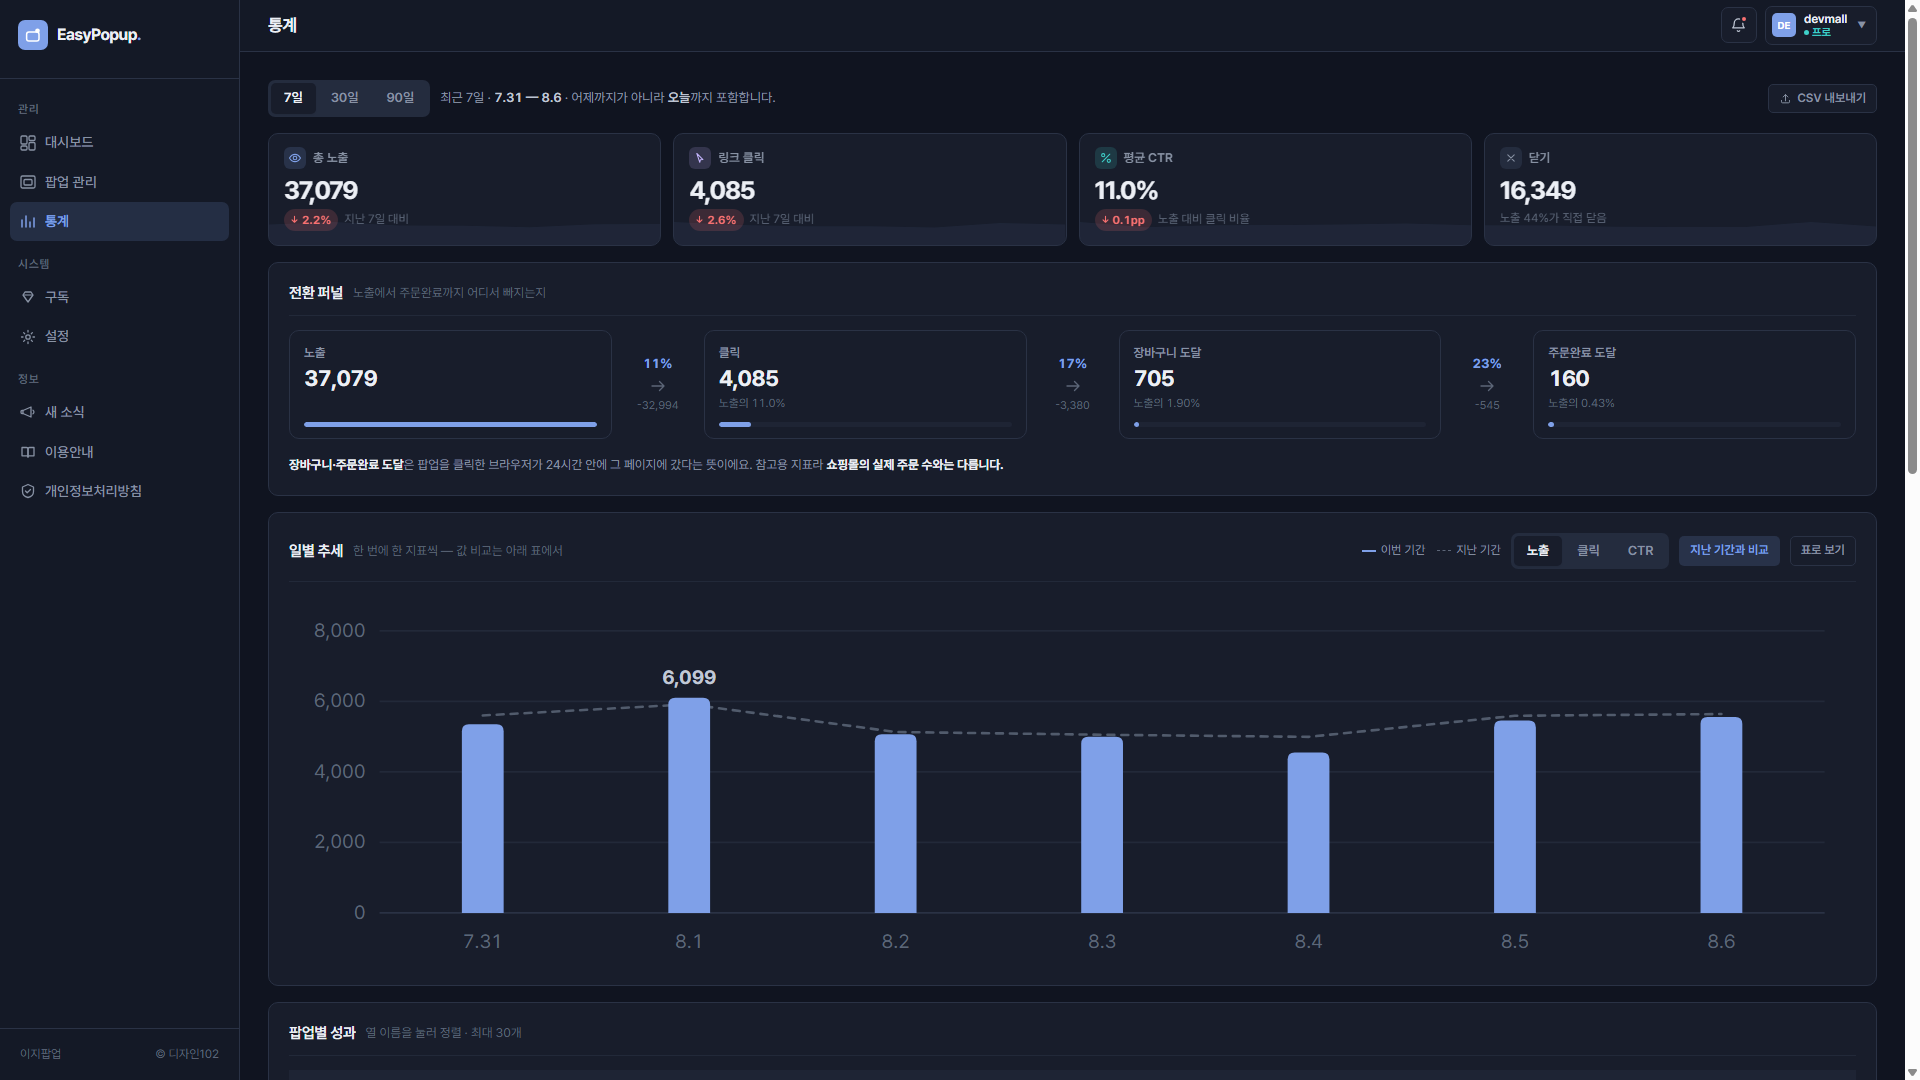
Task: Click the 새 소식 megaphone icon
Action: tap(28, 412)
